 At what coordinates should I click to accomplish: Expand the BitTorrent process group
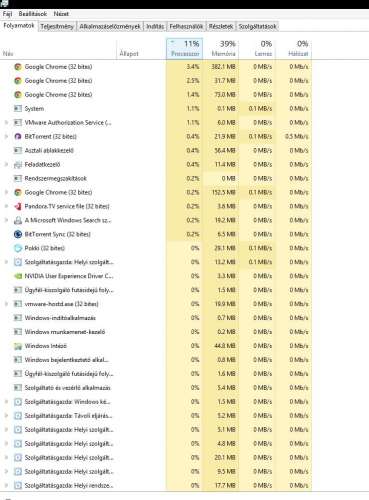click(x=6, y=136)
